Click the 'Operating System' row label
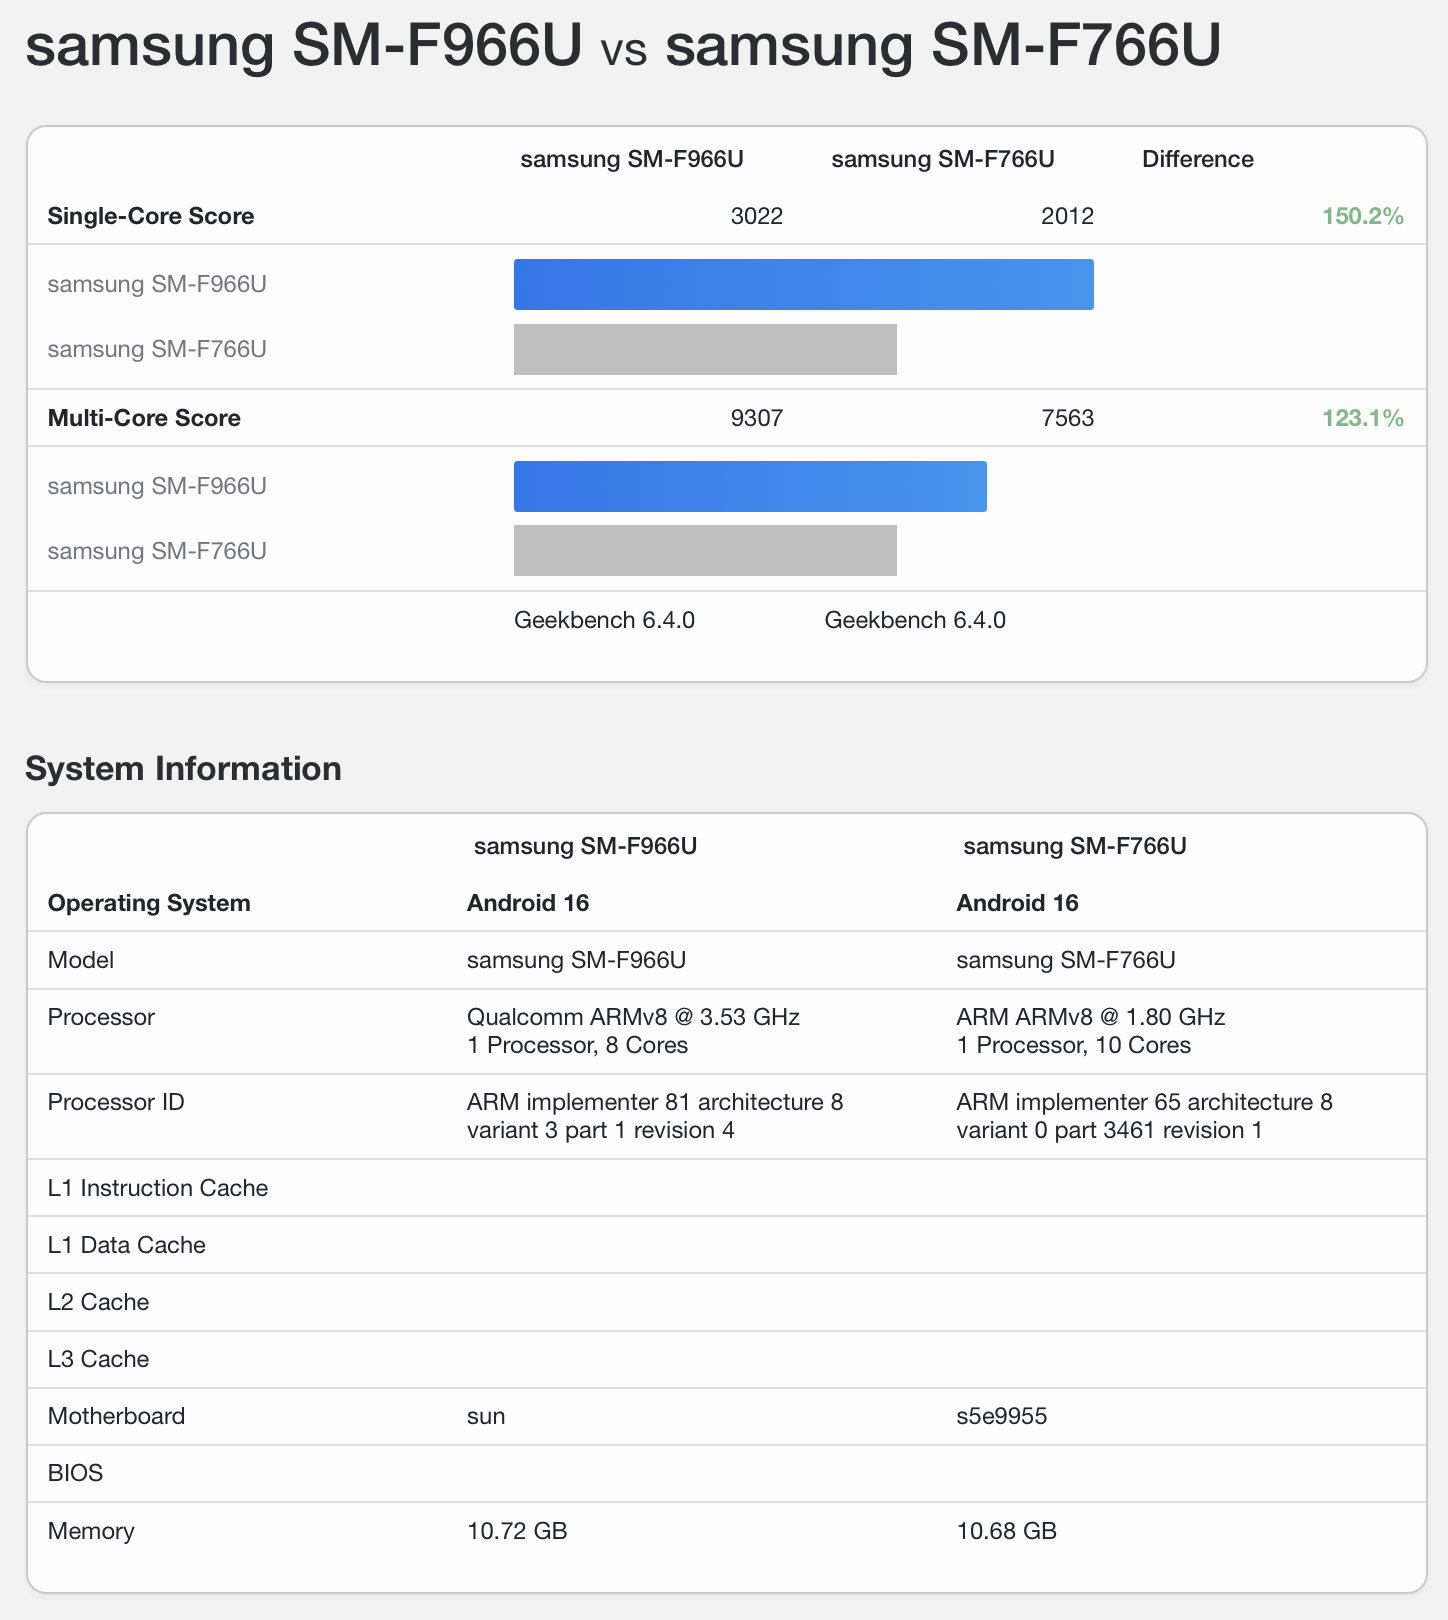Screen dimensions: 1448x1620 click(149, 903)
